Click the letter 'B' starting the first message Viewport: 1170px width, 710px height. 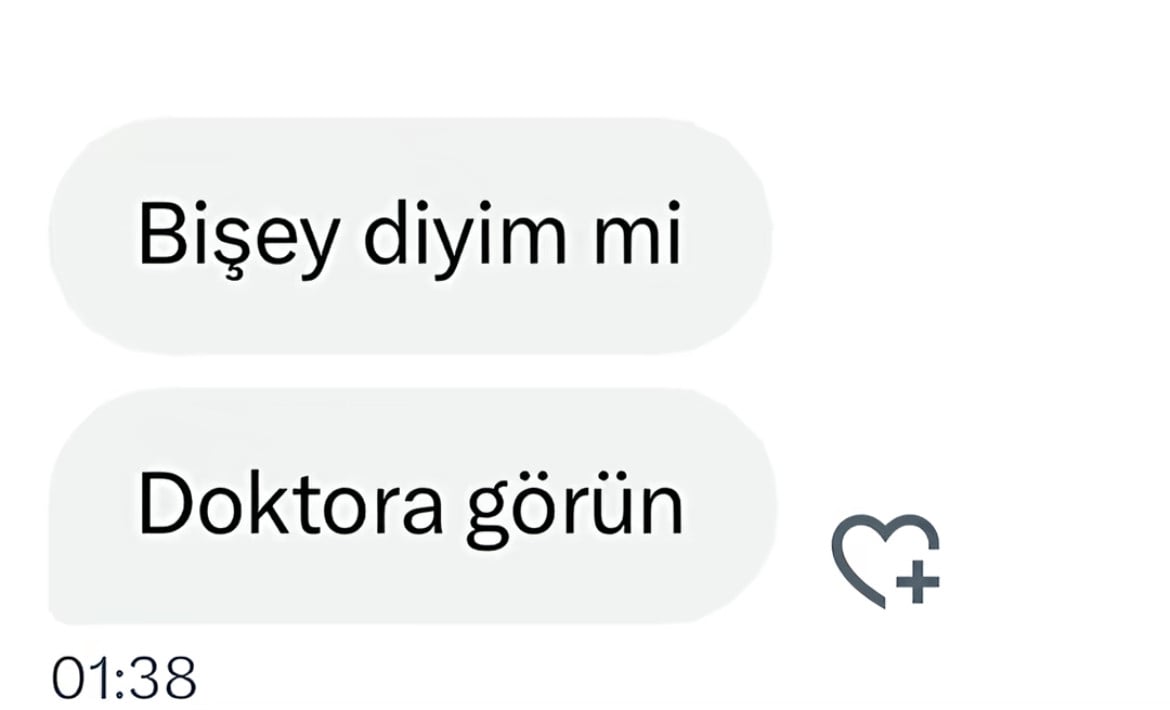tap(161, 233)
